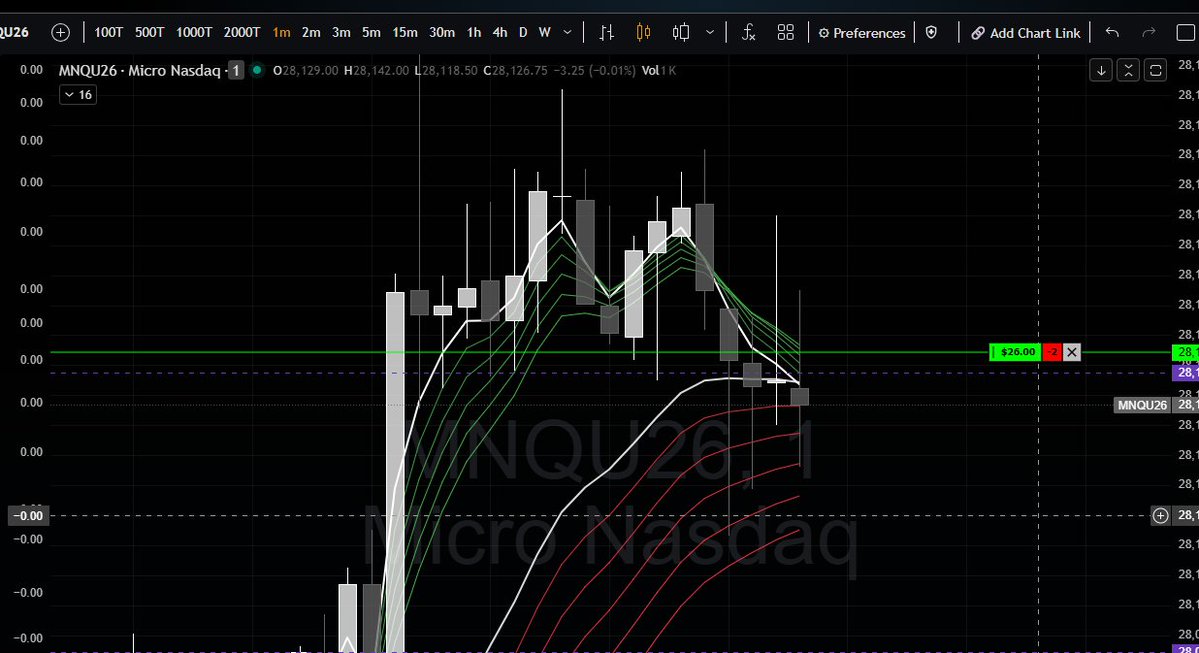Click the MNQU26 price axis label
The height and width of the screenshot is (653, 1199).
click(1142, 404)
